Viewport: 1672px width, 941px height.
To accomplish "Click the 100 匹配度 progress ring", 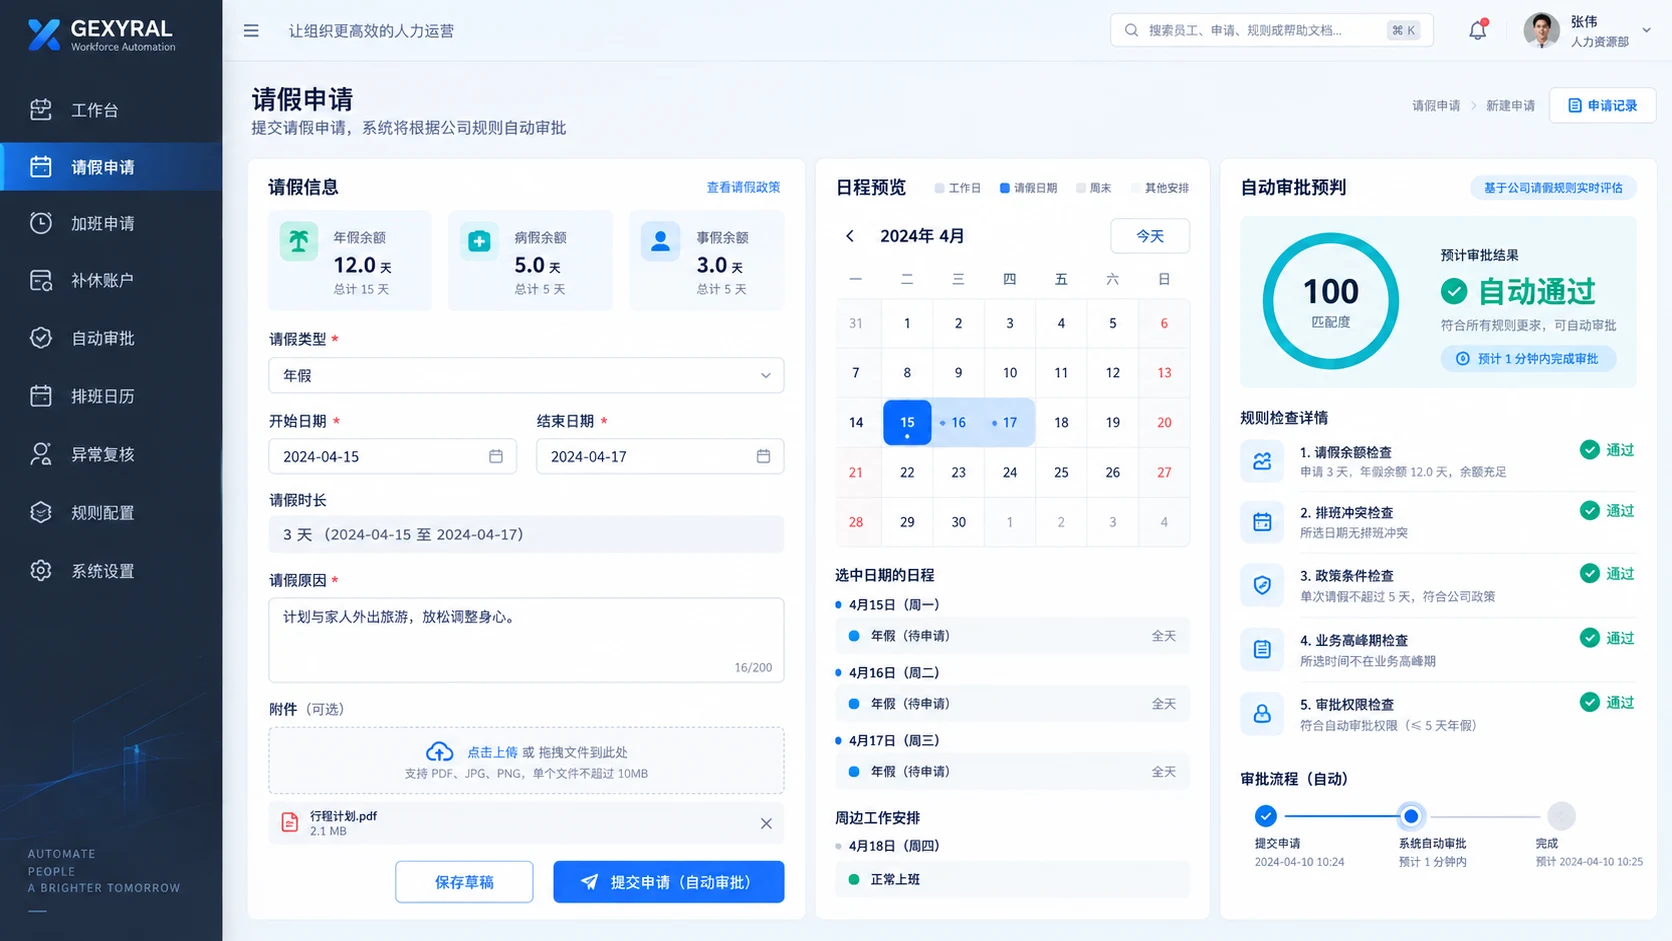I will (1330, 301).
